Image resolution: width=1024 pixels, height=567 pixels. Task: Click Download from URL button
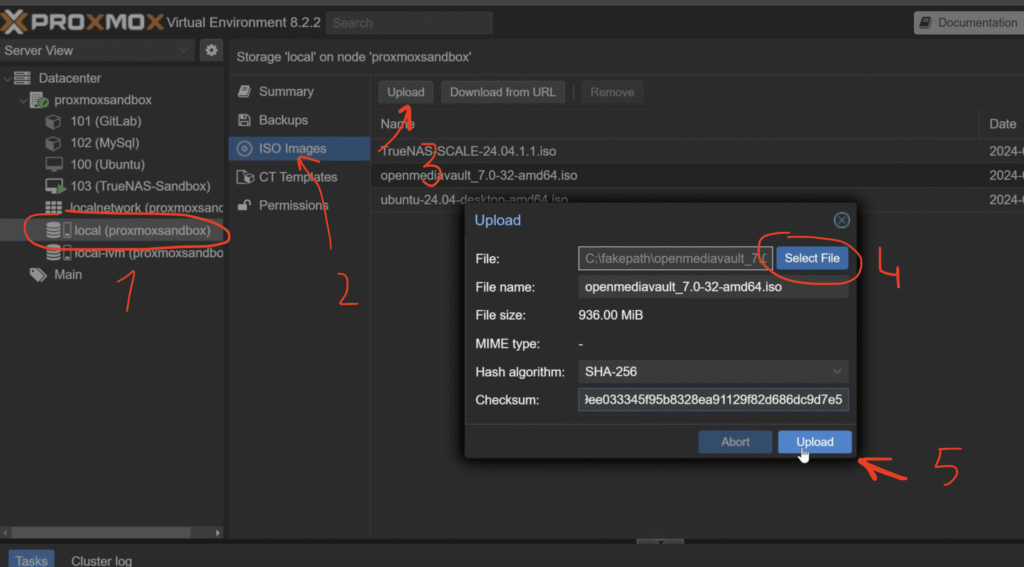tap(503, 92)
